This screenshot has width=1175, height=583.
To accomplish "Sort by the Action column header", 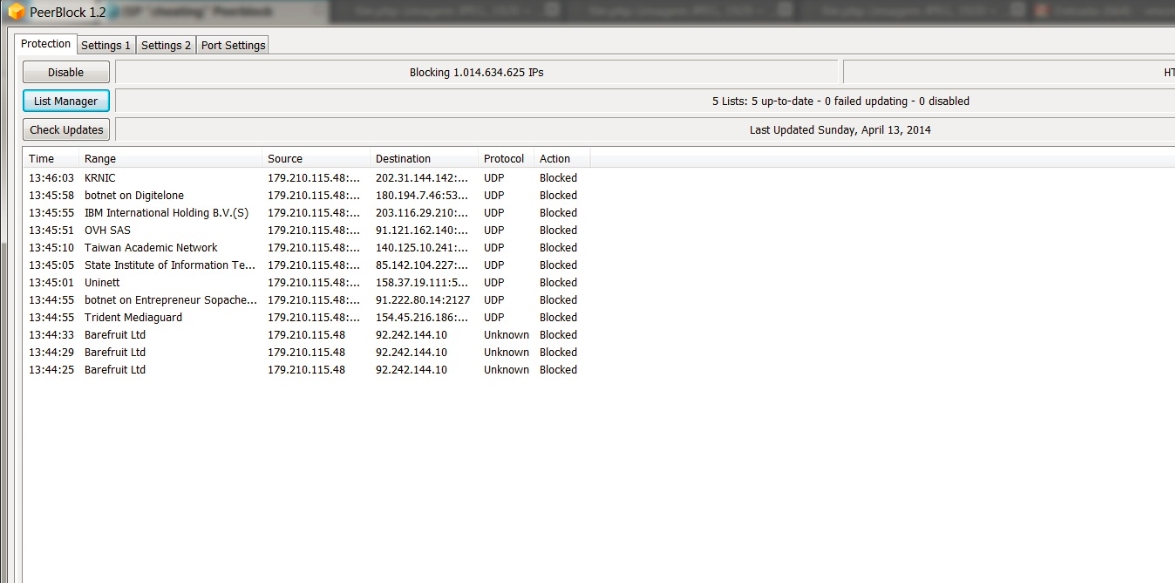I will tap(562, 158).
